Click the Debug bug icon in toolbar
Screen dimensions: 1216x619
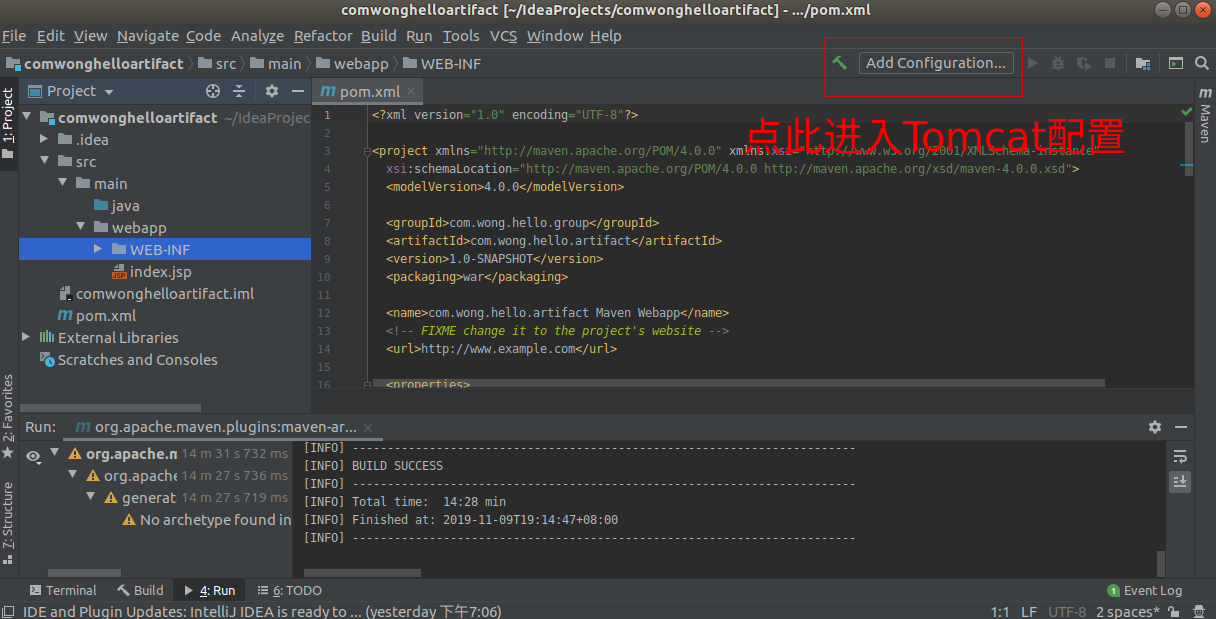pos(1058,63)
